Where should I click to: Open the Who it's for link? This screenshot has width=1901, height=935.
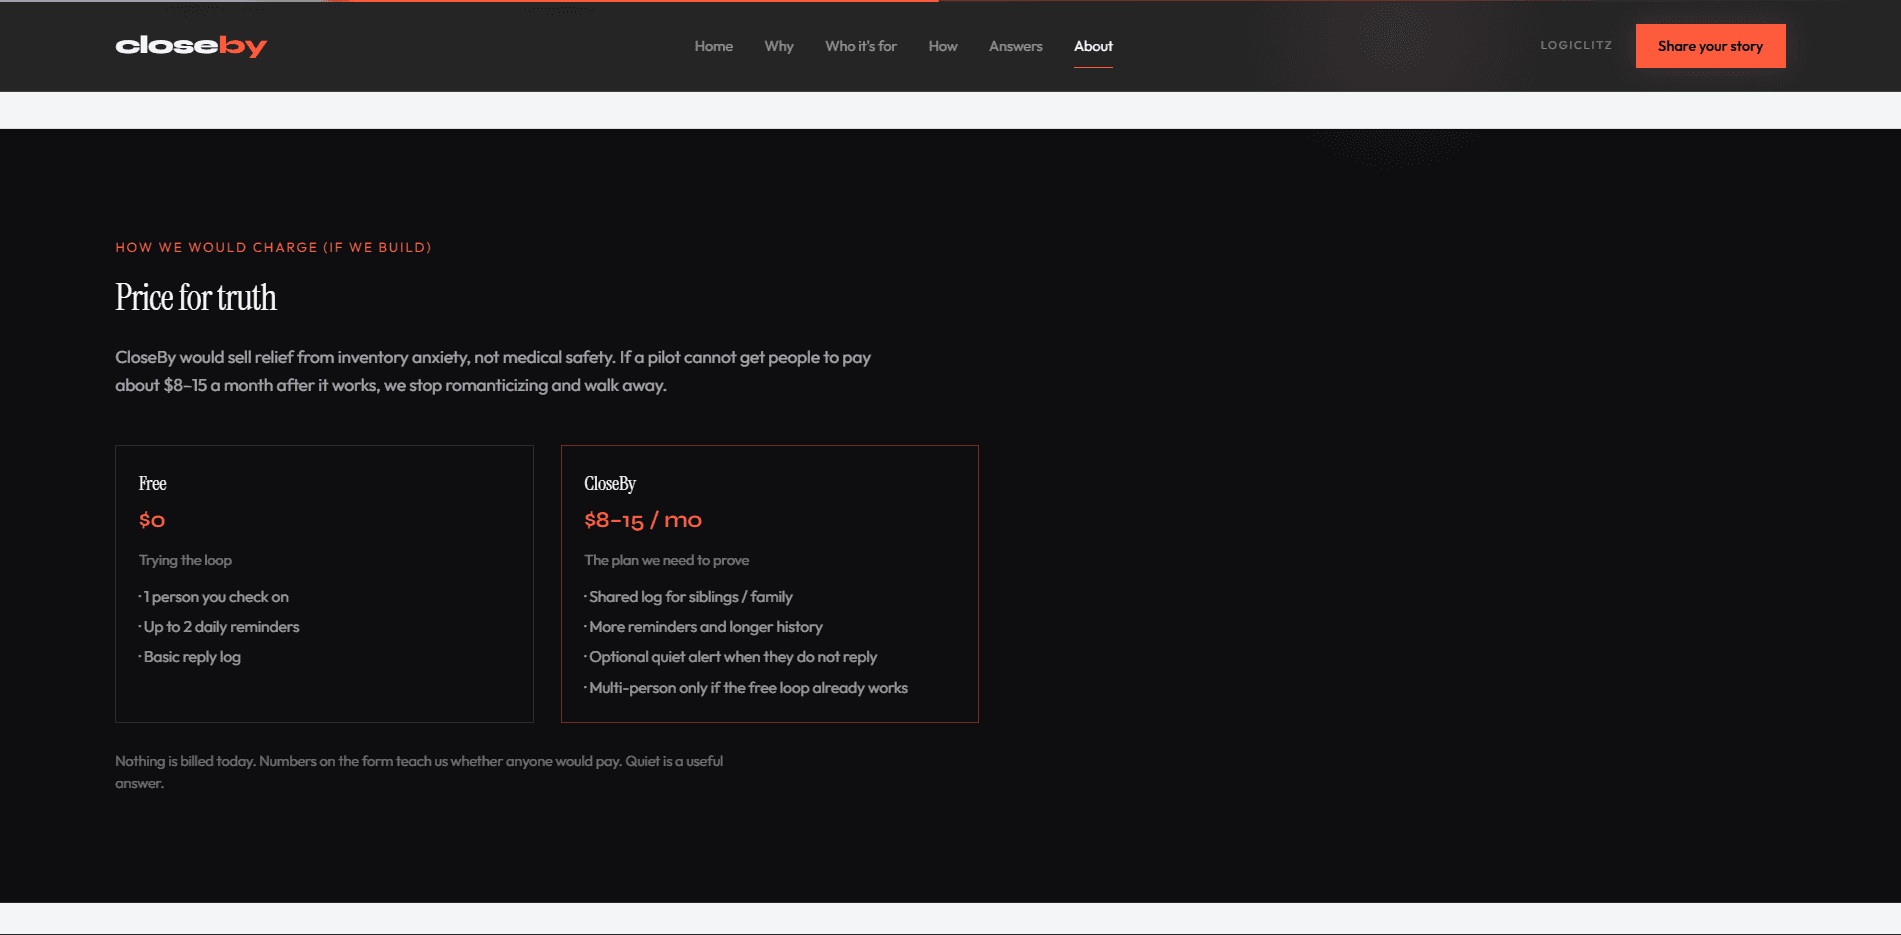(x=861, y=46)
